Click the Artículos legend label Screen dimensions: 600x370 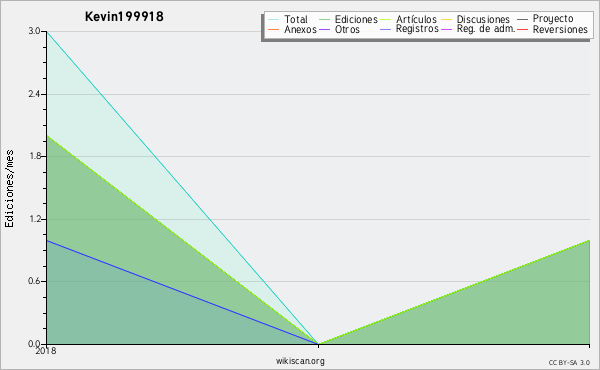[416, 19]
